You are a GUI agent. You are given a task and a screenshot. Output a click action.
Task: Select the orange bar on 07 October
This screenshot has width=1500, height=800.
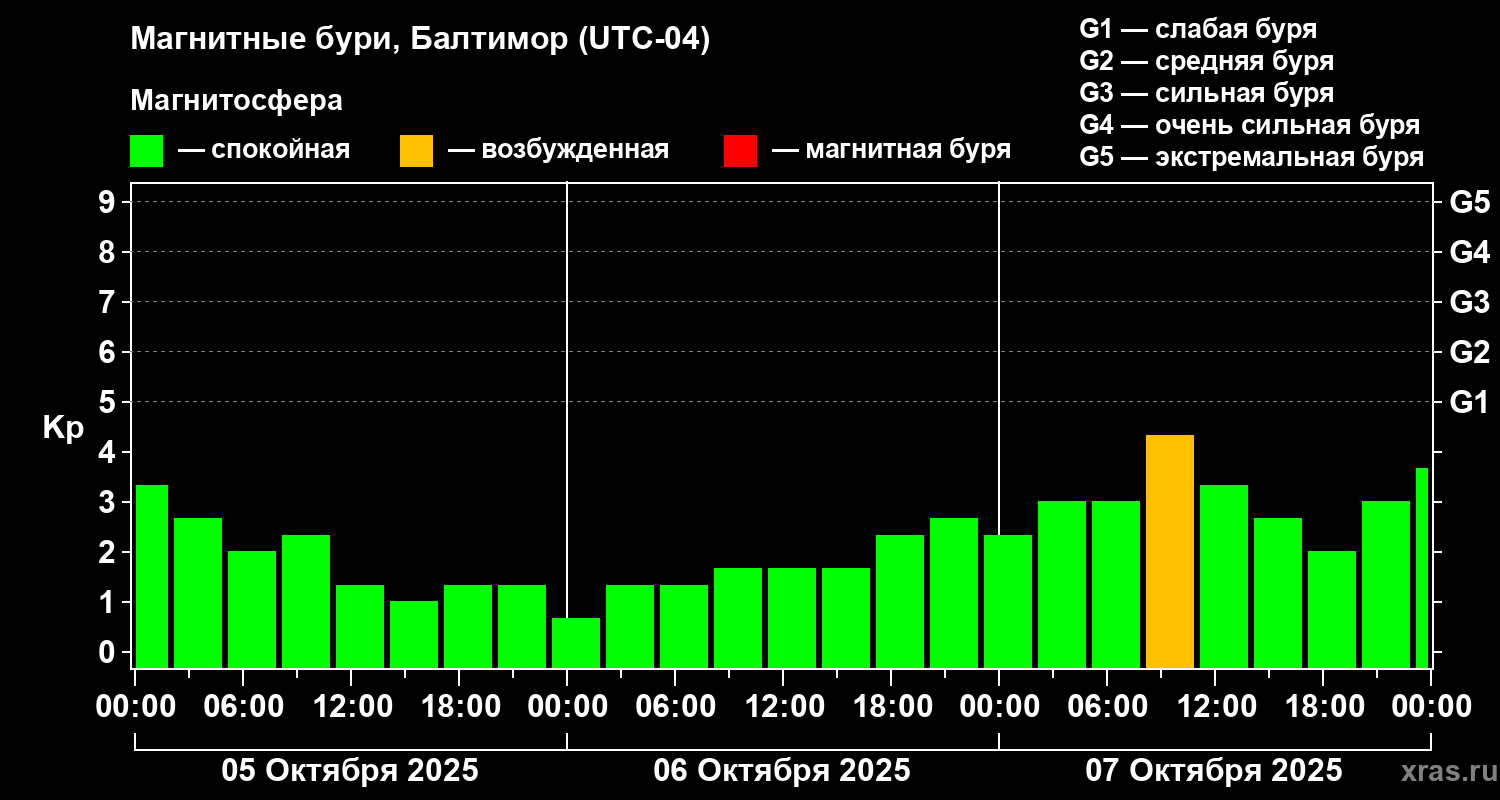click(1170, 552)
